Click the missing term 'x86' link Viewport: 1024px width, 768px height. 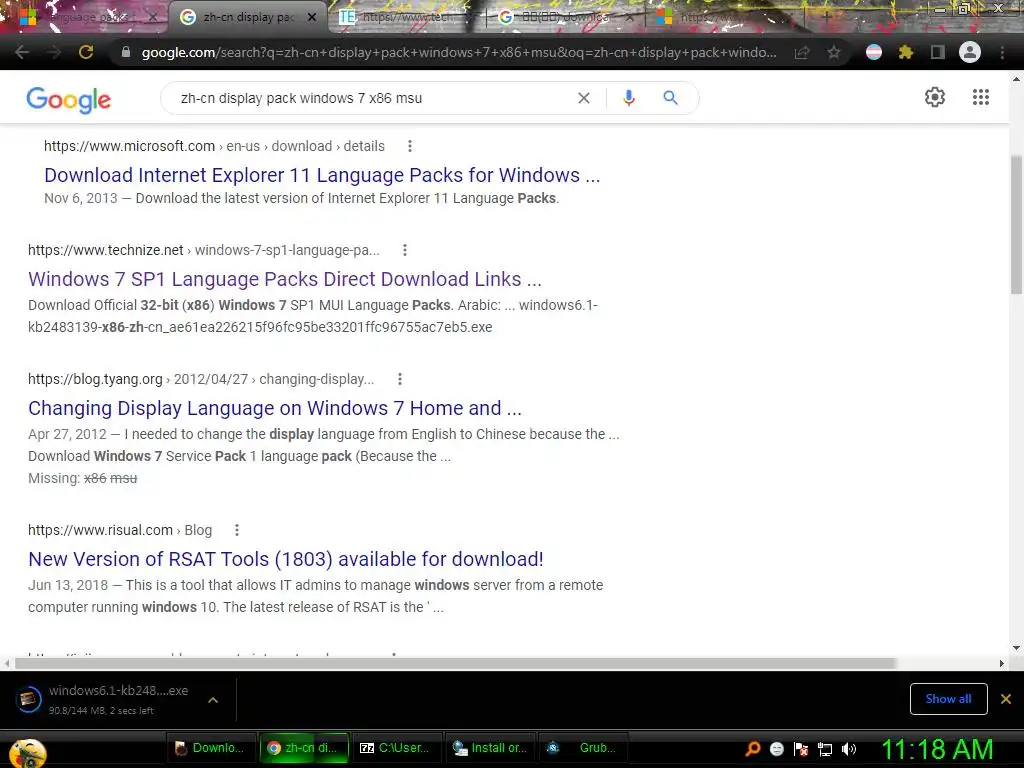tap(95, 478)
